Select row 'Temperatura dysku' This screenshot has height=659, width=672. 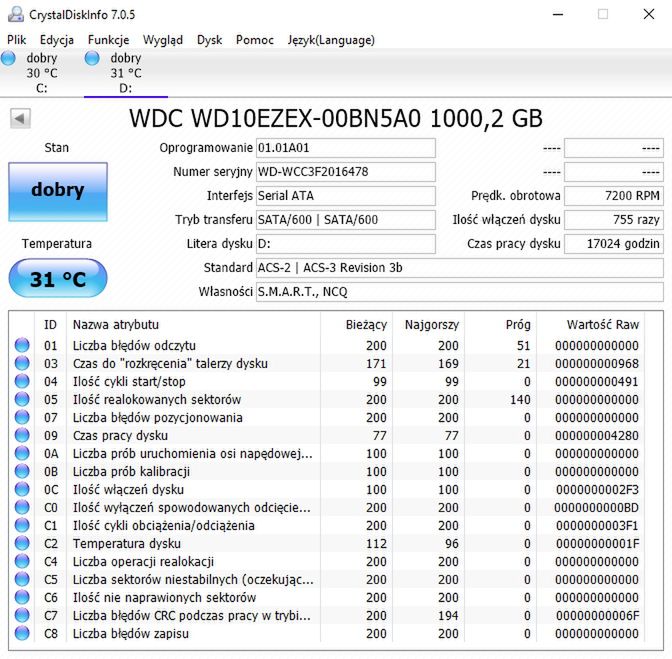tap(327, 543)
